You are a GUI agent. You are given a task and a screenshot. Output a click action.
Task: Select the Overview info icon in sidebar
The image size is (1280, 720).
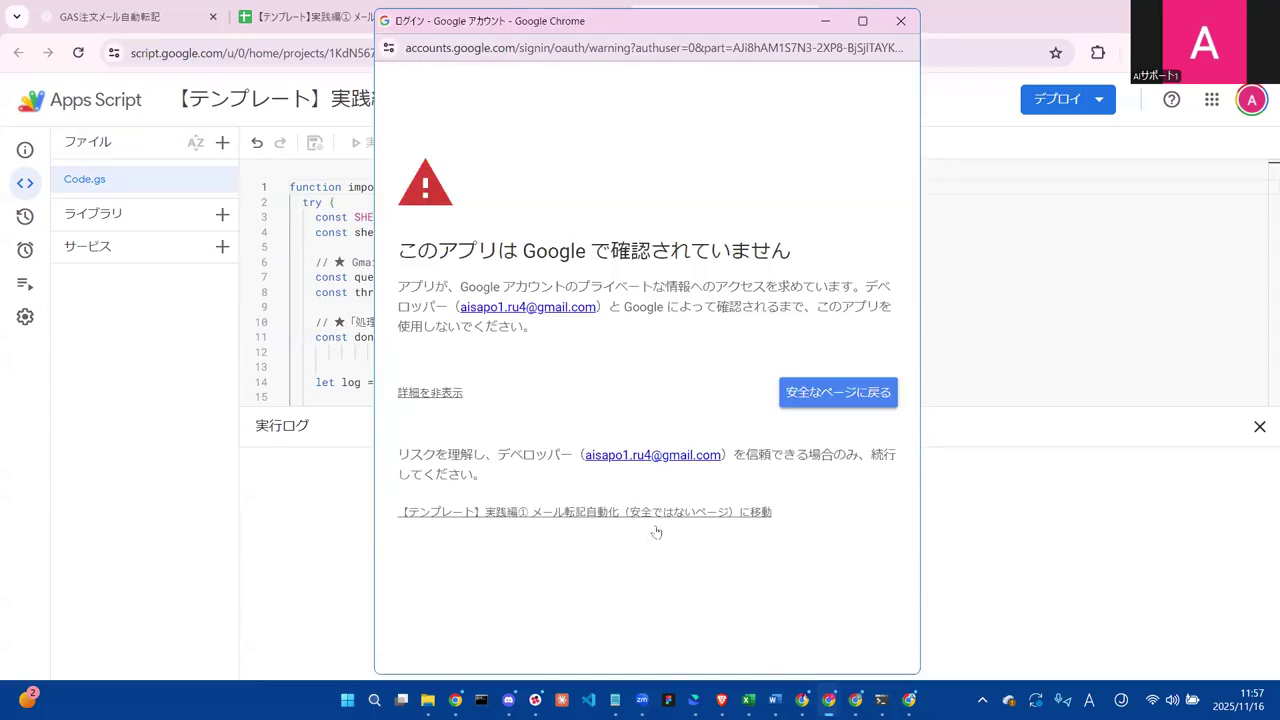(25, 149)
